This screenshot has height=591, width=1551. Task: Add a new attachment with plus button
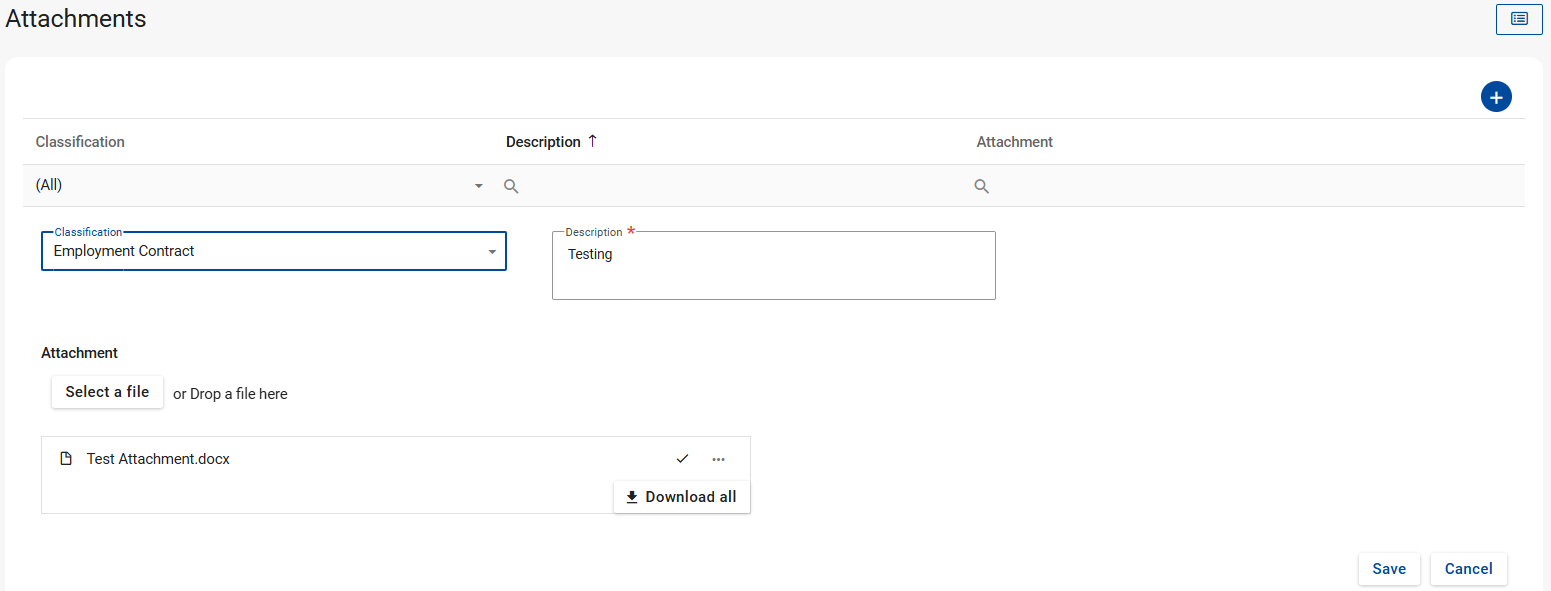click(1495, 97)
